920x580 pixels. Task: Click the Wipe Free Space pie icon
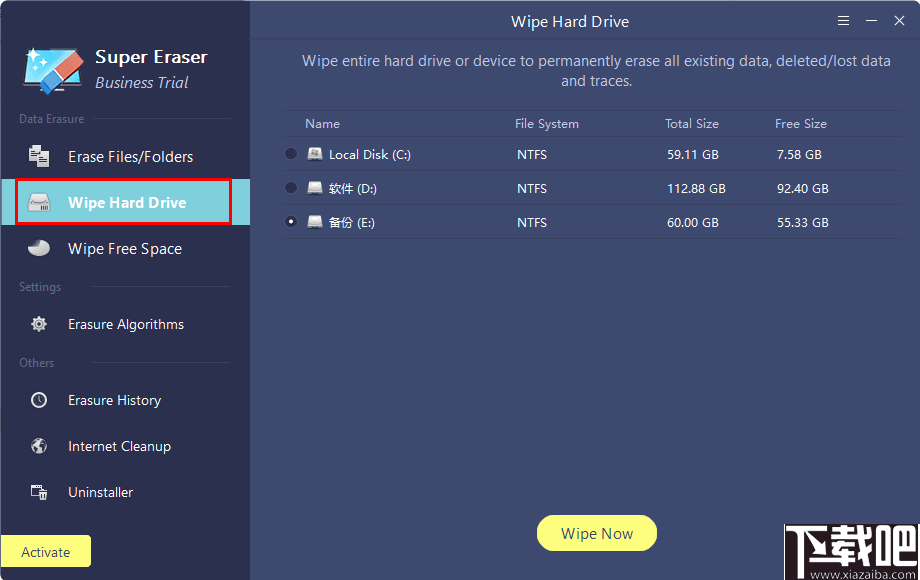pyautogui.click(x=39, y=248)
